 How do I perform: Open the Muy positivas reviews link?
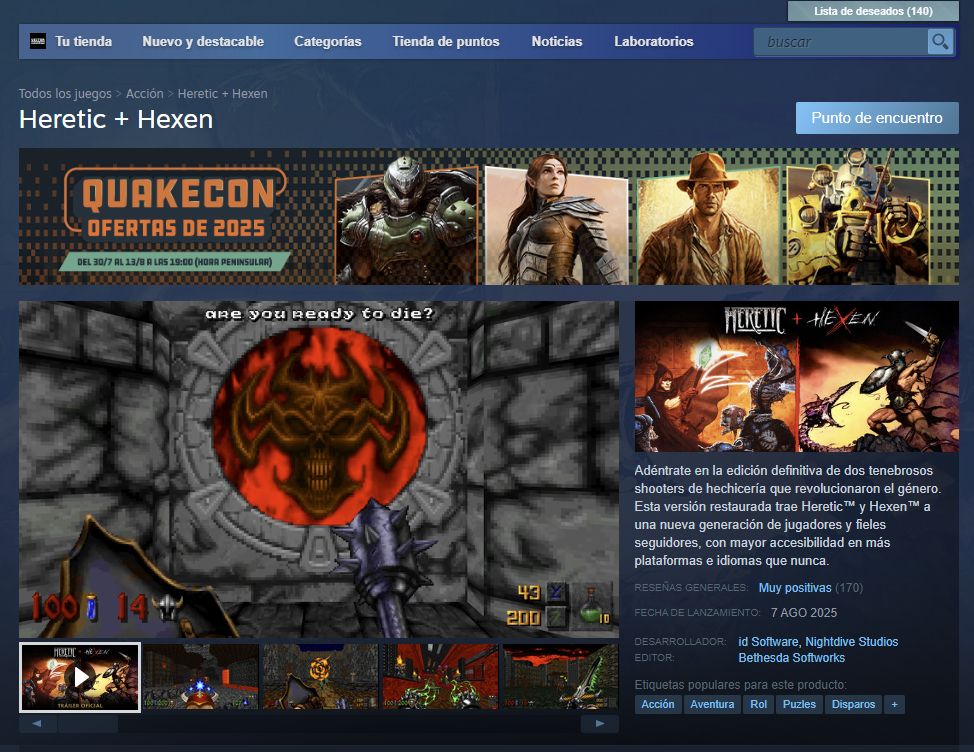[x=794, y=587]
